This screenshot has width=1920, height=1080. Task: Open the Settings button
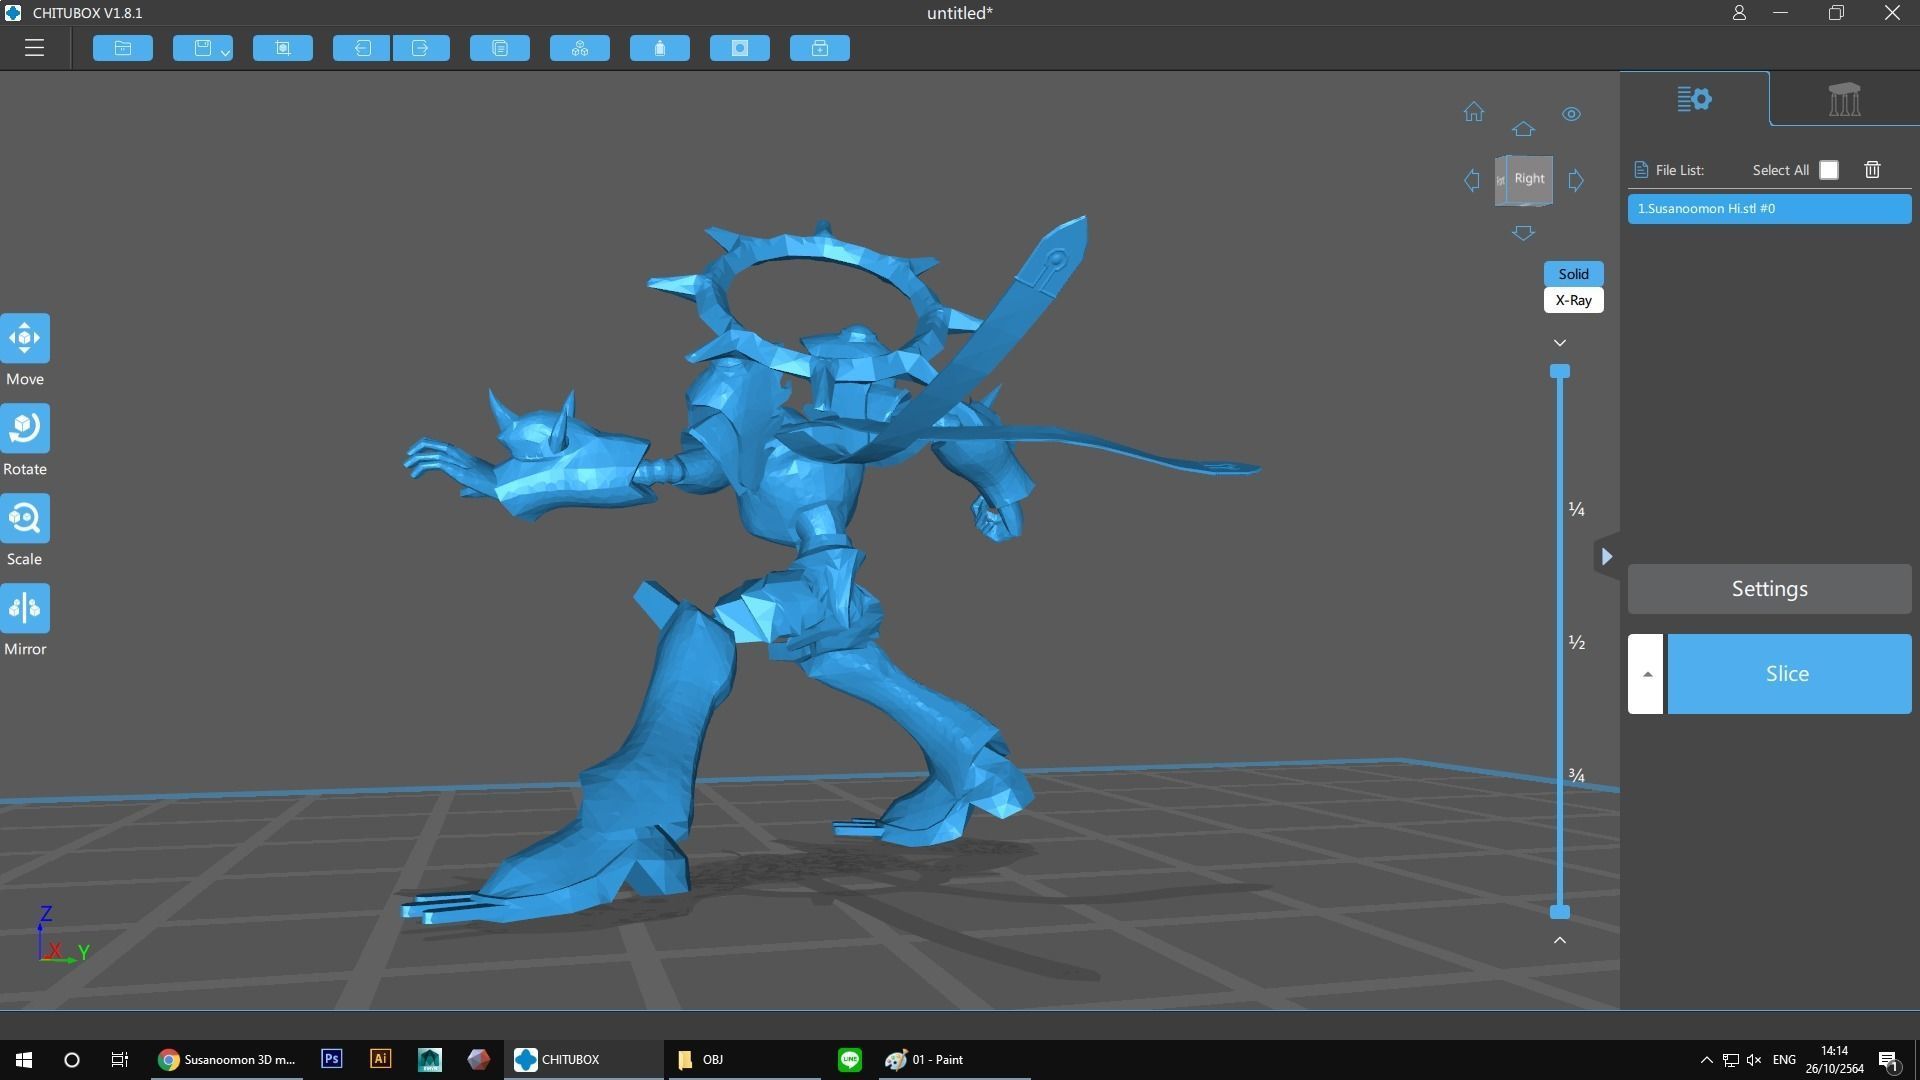(1769, 589)
